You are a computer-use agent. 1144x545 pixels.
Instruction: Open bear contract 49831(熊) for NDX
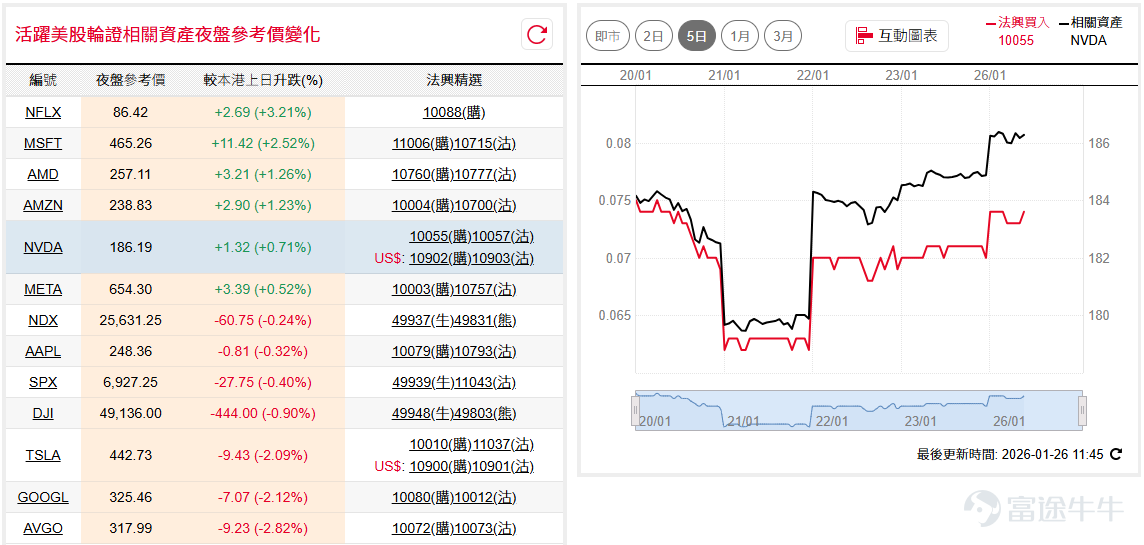point(484,320)
